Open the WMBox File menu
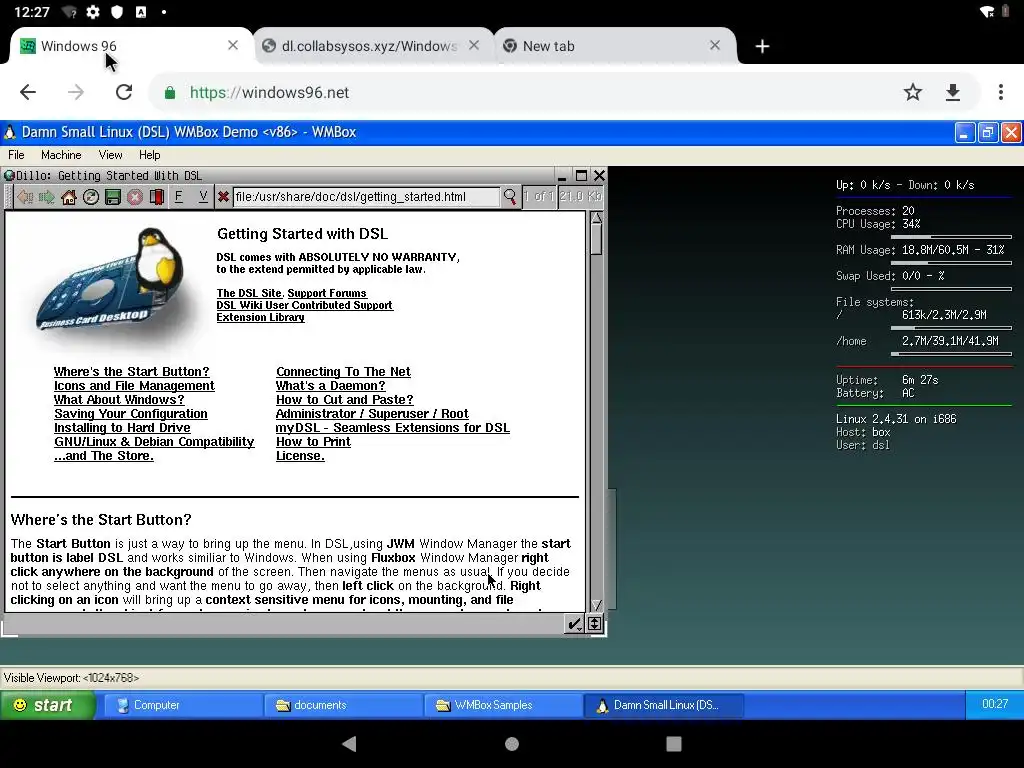 [16, 155]
